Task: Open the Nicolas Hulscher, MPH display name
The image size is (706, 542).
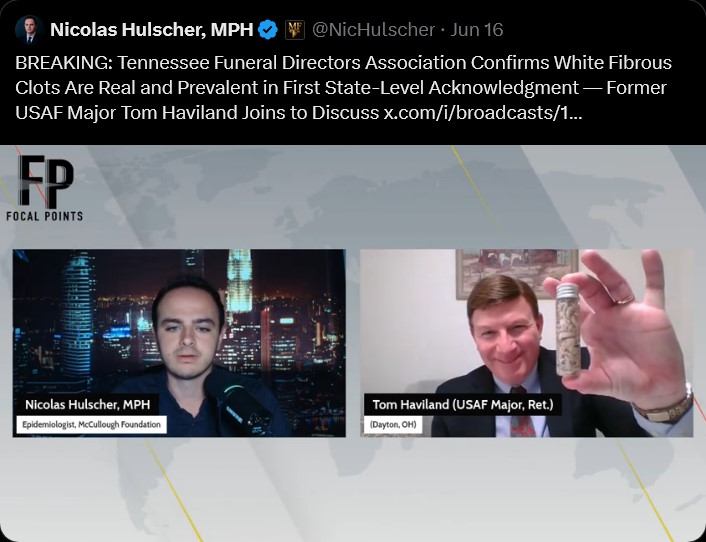Action: tap(152, 30)
